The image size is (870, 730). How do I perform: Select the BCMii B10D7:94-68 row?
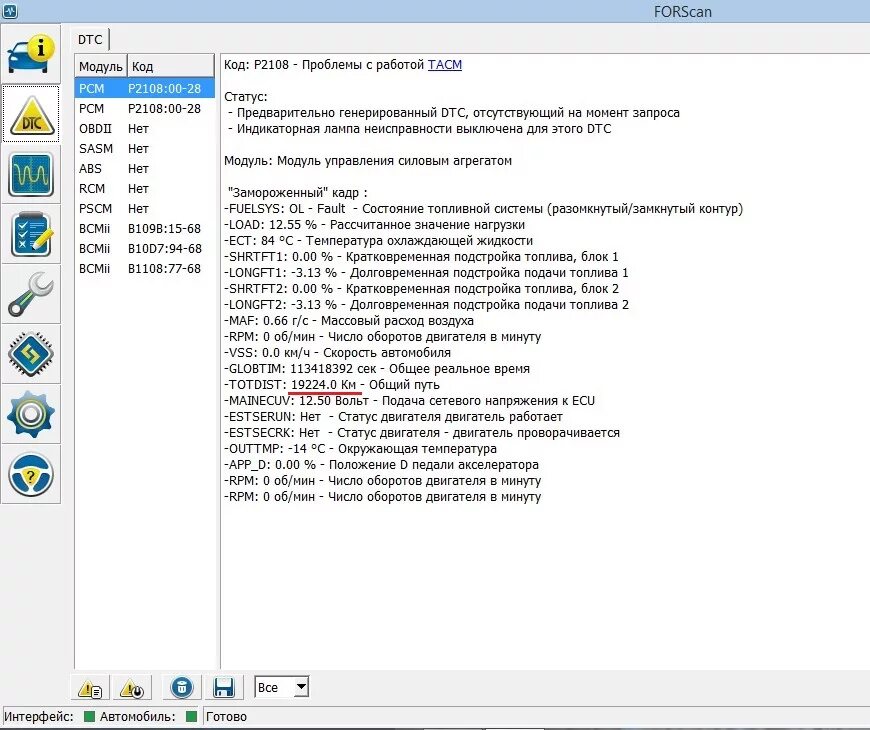click(x=144, y=248)
